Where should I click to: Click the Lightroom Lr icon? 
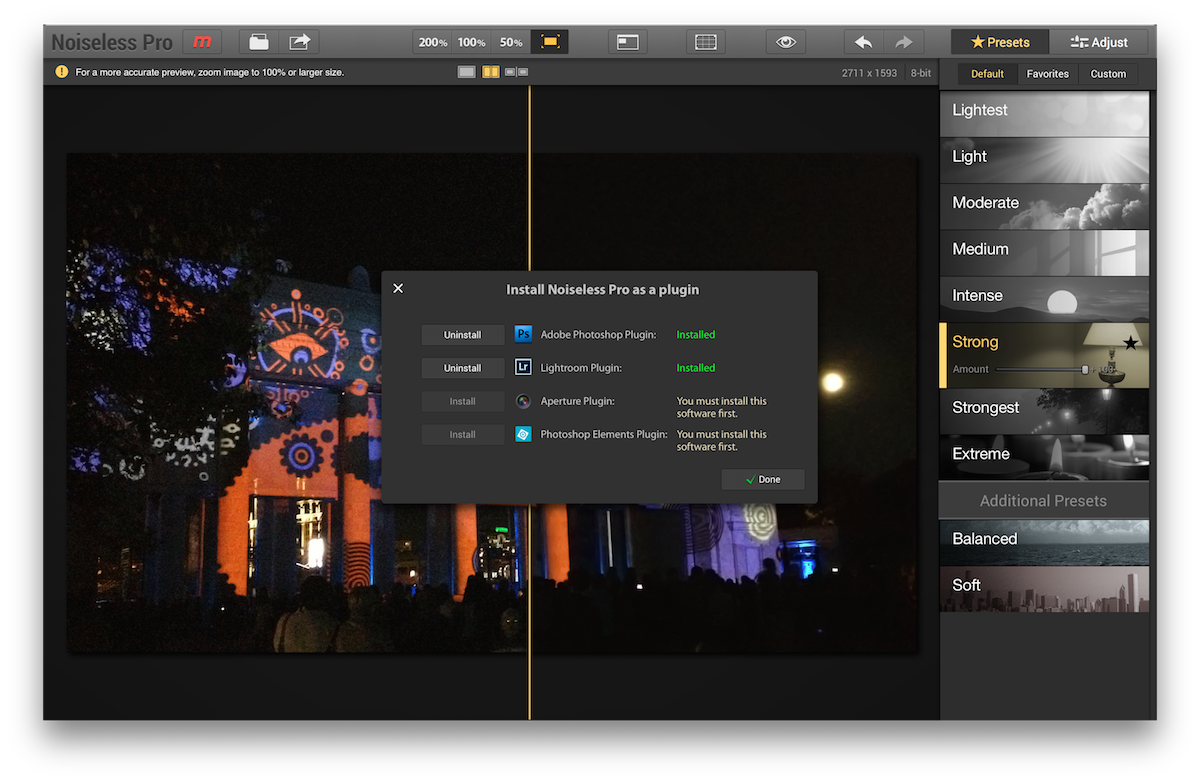click(x=523, y=367)
